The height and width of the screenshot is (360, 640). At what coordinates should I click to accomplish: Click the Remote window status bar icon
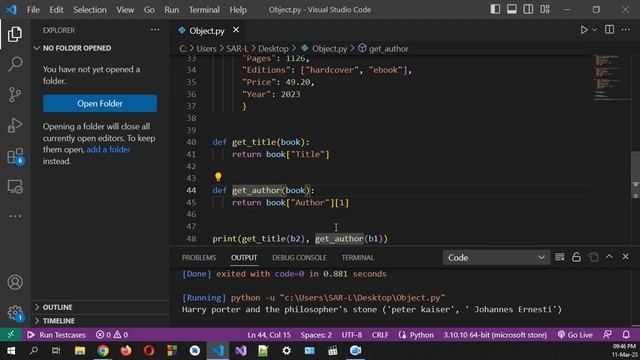11,335
